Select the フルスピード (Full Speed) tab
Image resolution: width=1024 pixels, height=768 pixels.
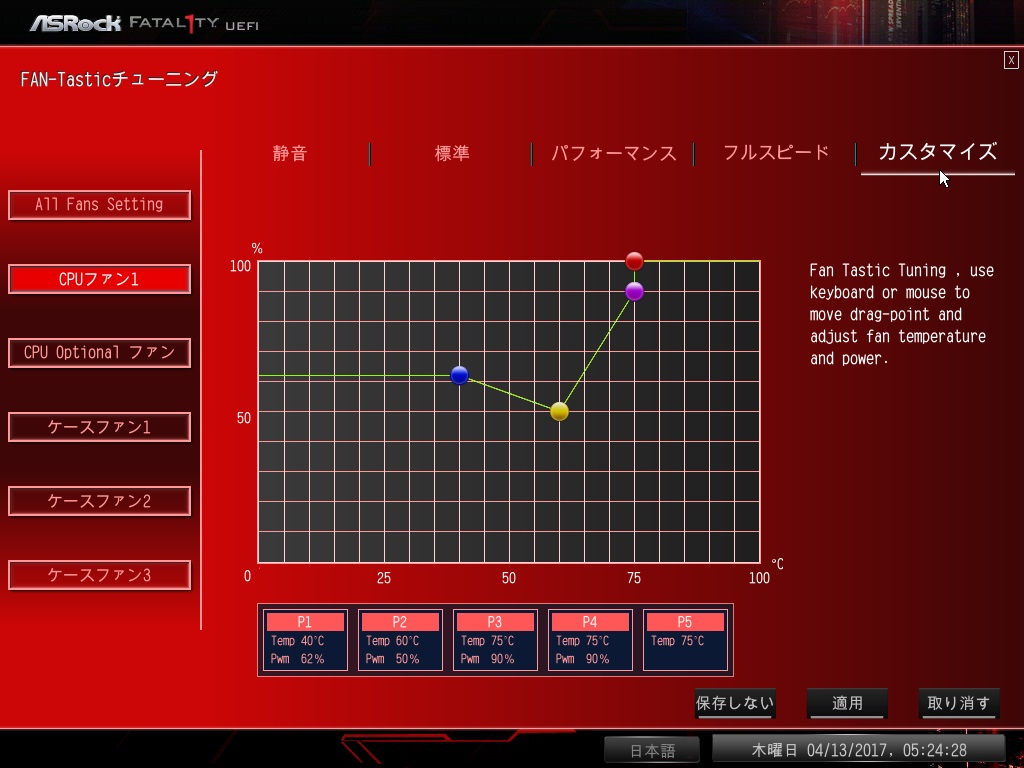coord(776,153)
